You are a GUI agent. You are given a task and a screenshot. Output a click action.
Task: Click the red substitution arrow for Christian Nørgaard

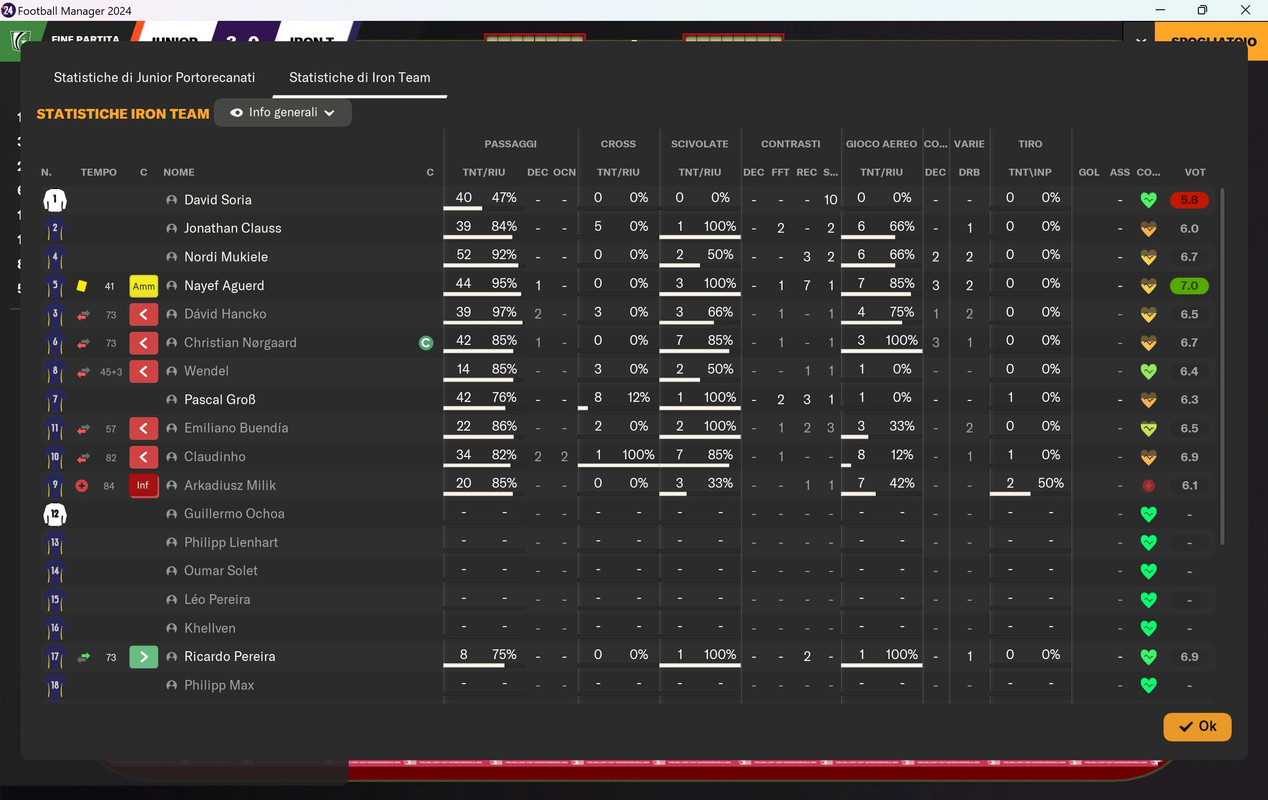(144, 343)
